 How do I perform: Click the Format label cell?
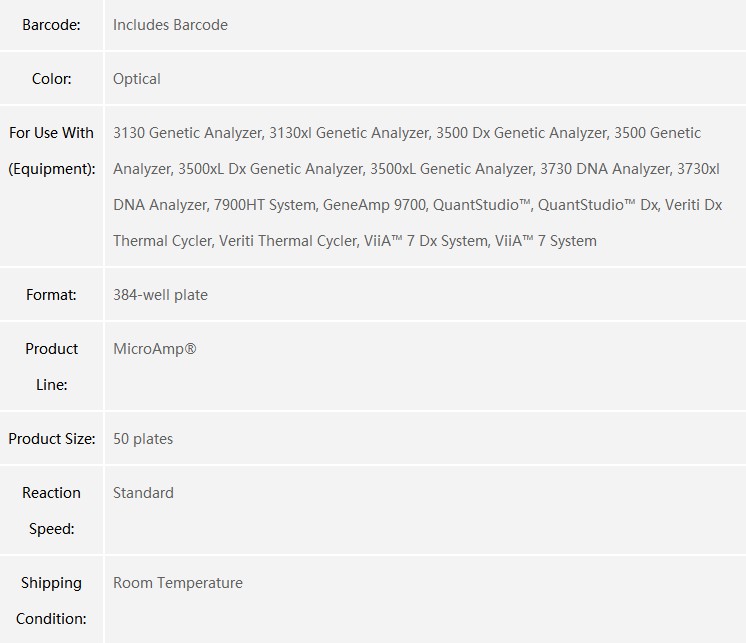(51, 295)
